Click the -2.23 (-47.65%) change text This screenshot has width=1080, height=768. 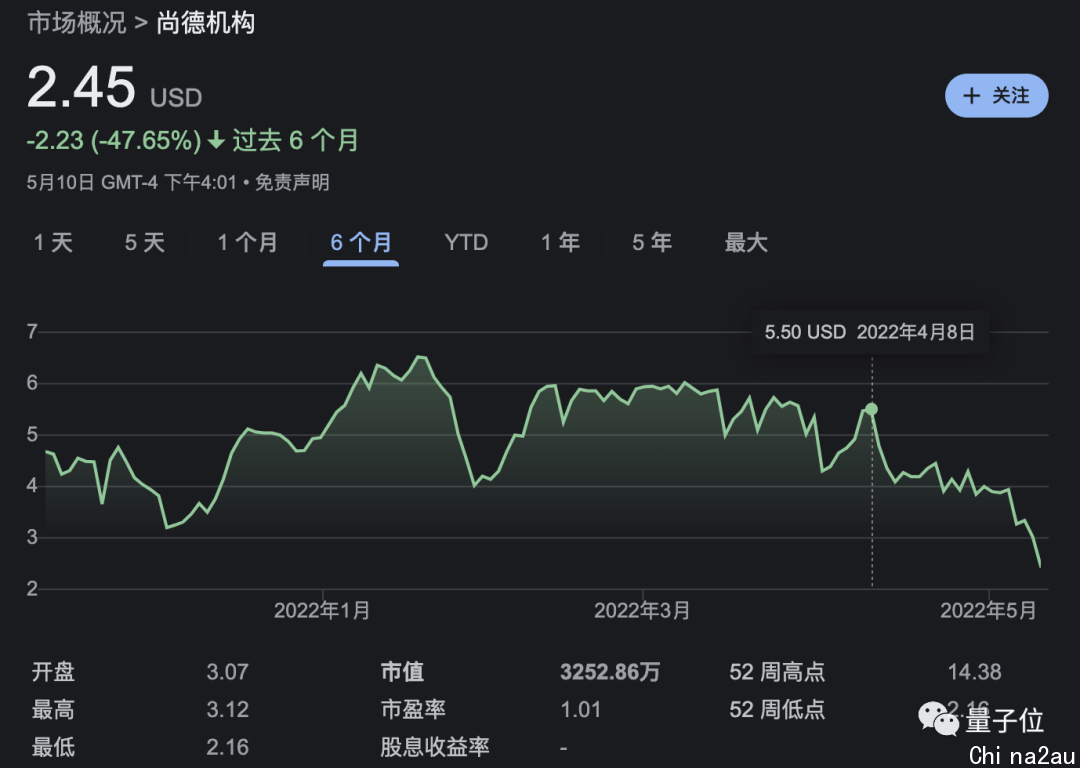114,141
